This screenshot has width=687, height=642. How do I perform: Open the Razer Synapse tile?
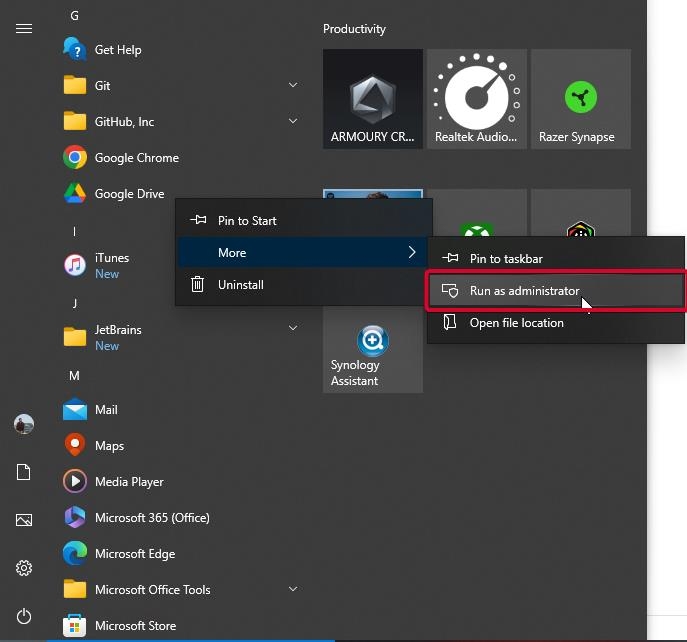click(x=581, y=99)
